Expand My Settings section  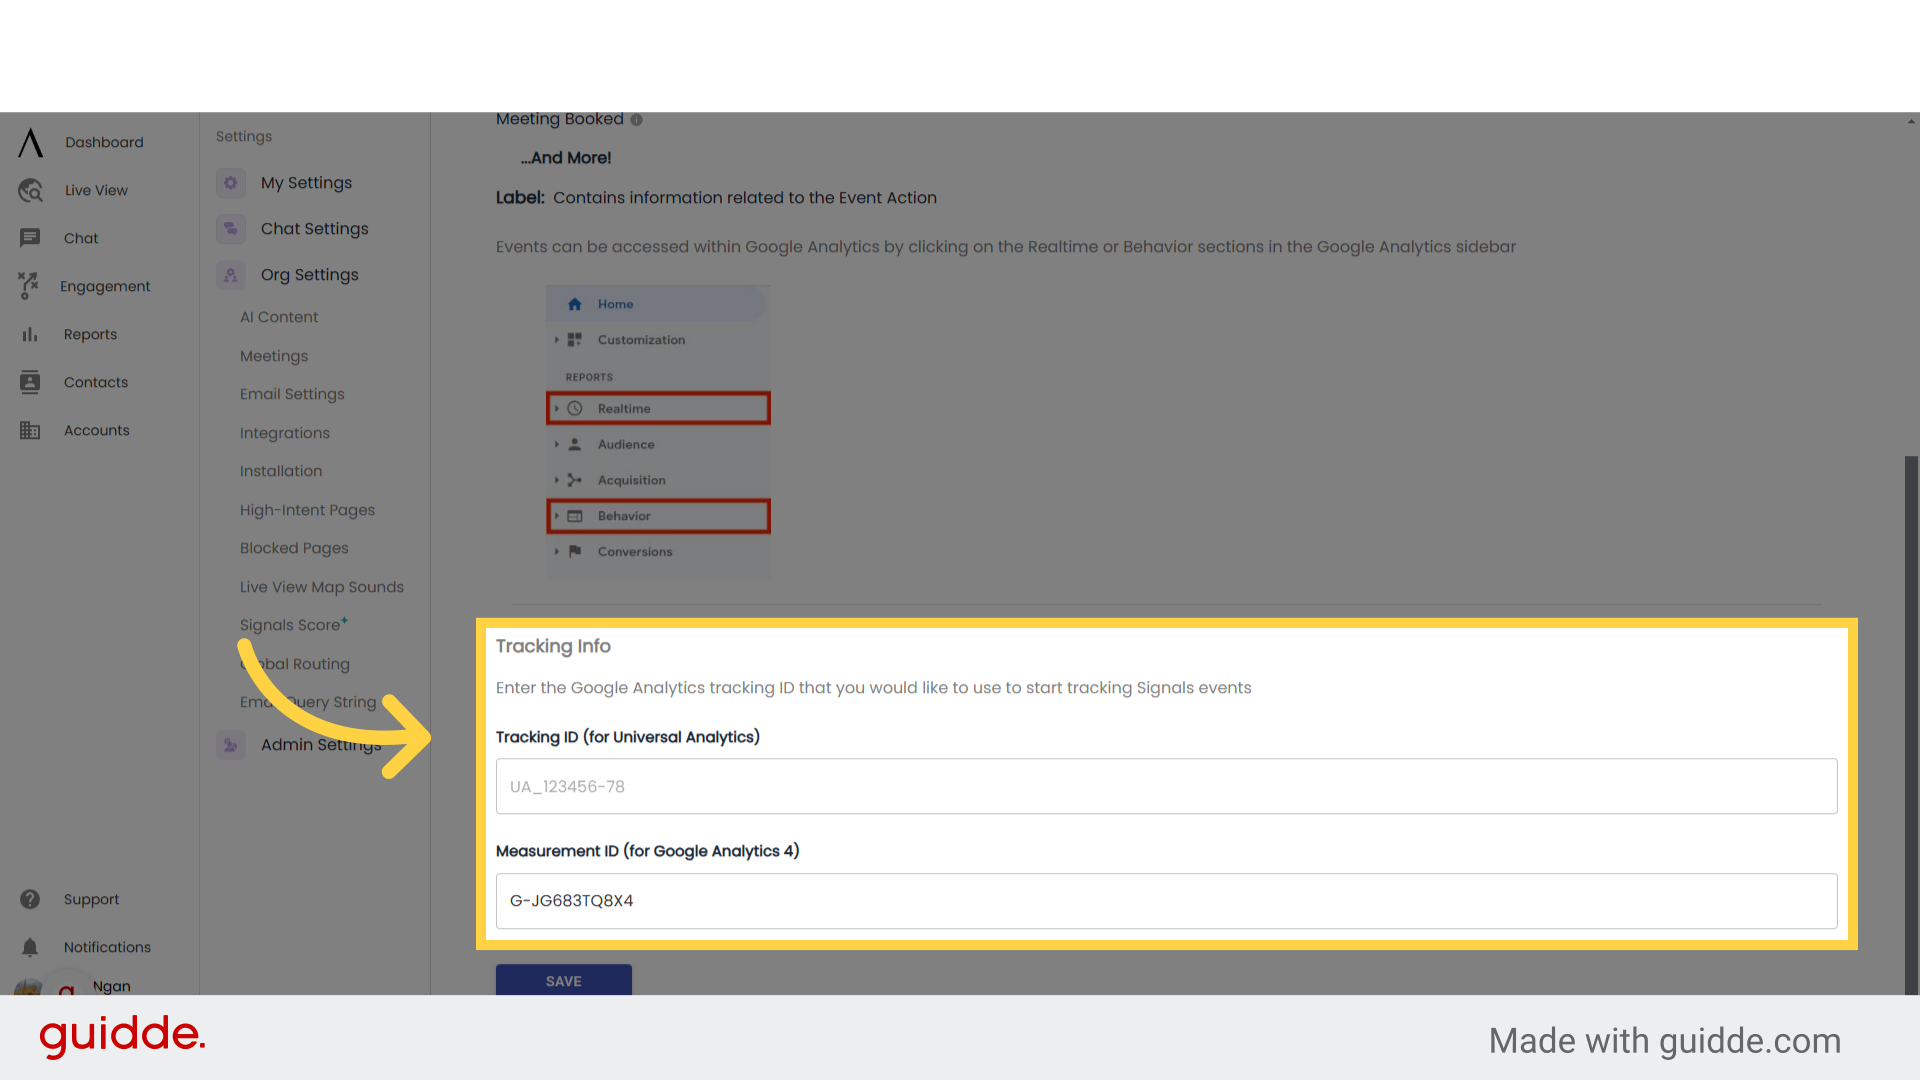tap(306, 183)
